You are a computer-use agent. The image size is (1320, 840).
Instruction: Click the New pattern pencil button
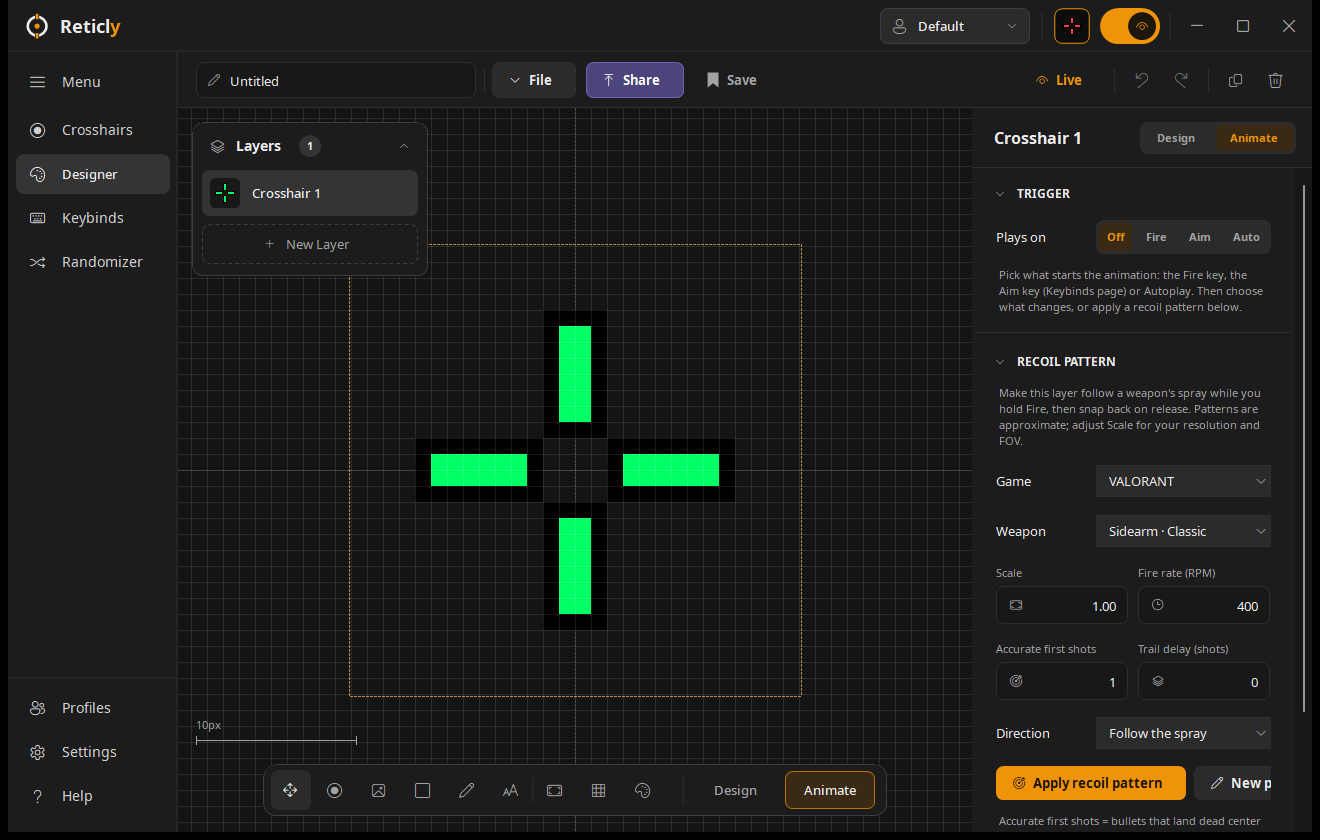[1233, 783]
